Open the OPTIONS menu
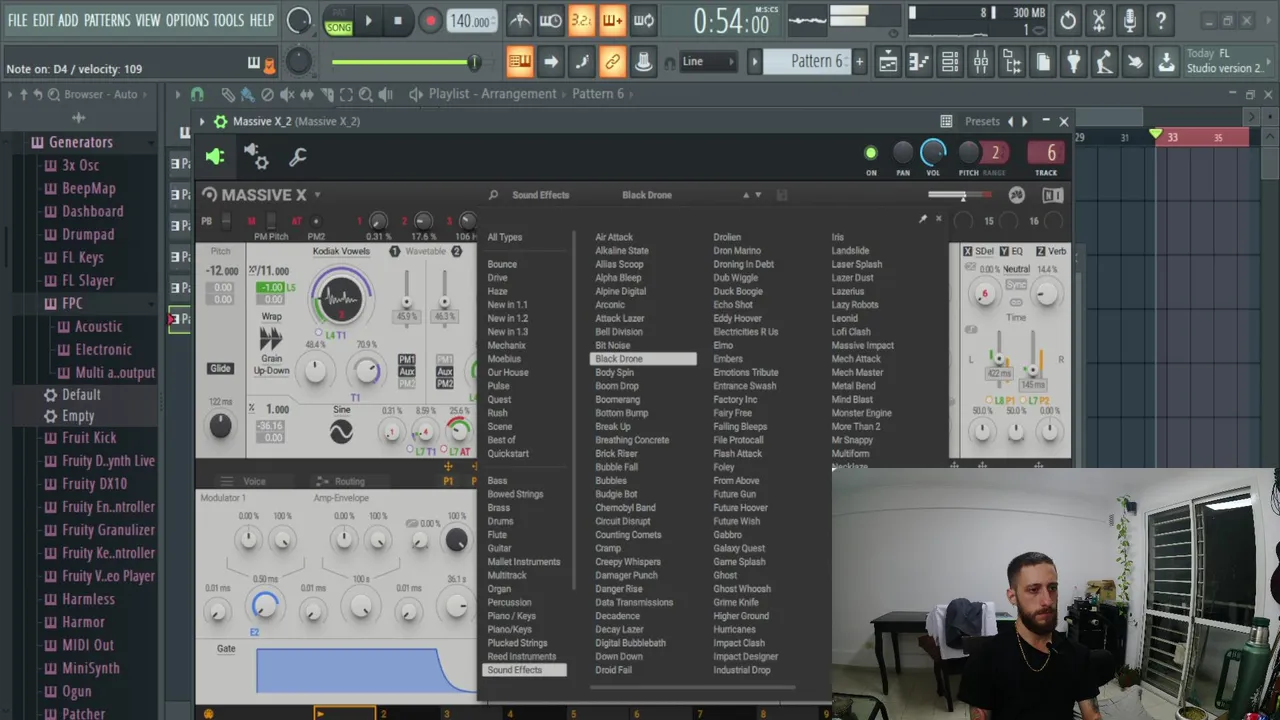The width and height of the screenshot is (1280, 720). coord(187,20)
